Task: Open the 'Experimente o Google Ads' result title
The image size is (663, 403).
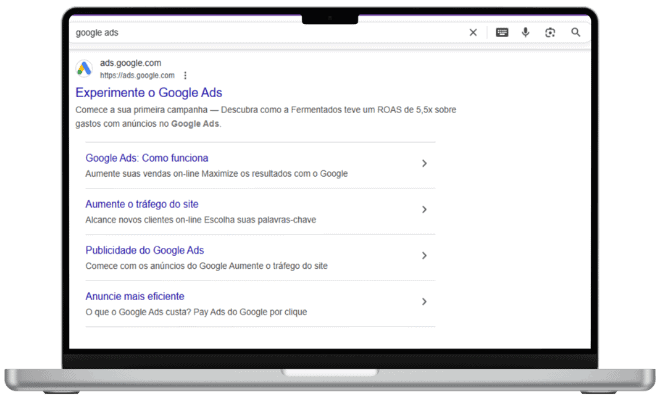Action: [149, 93]
